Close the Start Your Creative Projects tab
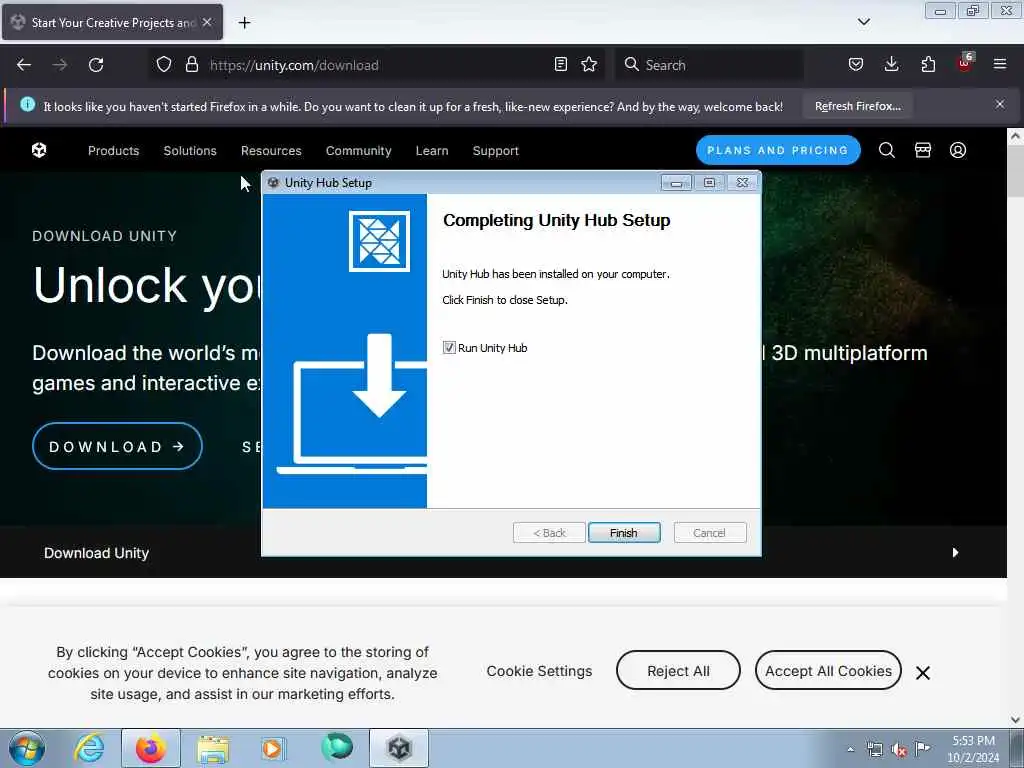The width and height of the screenshot is (1024, 768). 207,22
